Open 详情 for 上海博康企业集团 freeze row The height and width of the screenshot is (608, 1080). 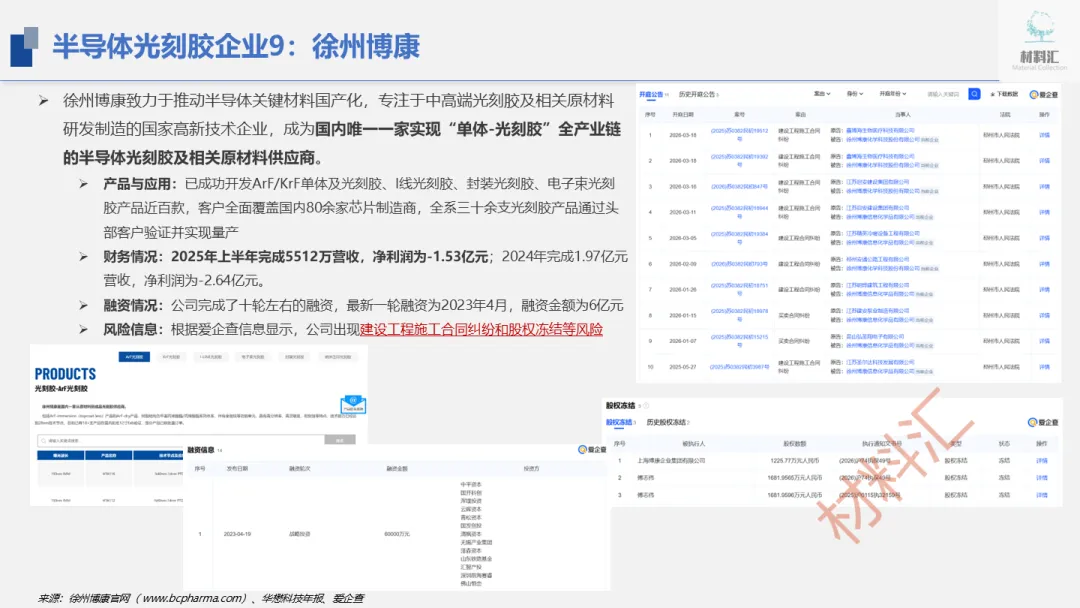tap(1041, 461)
